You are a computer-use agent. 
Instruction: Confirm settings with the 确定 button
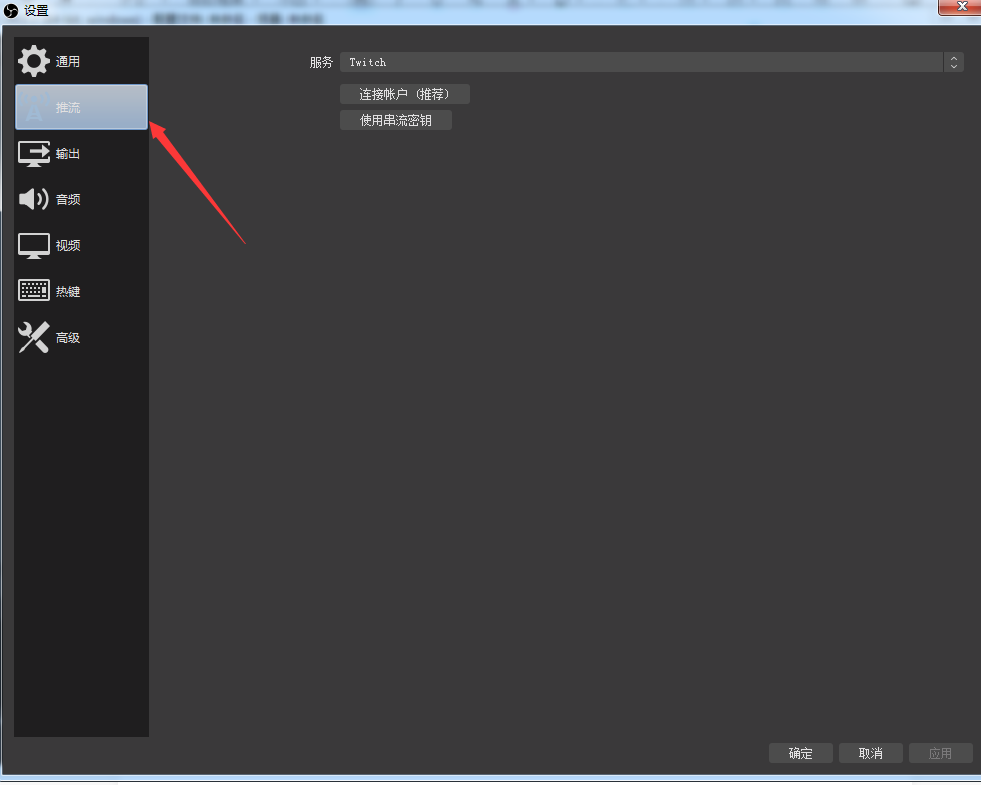pos(800,753)
